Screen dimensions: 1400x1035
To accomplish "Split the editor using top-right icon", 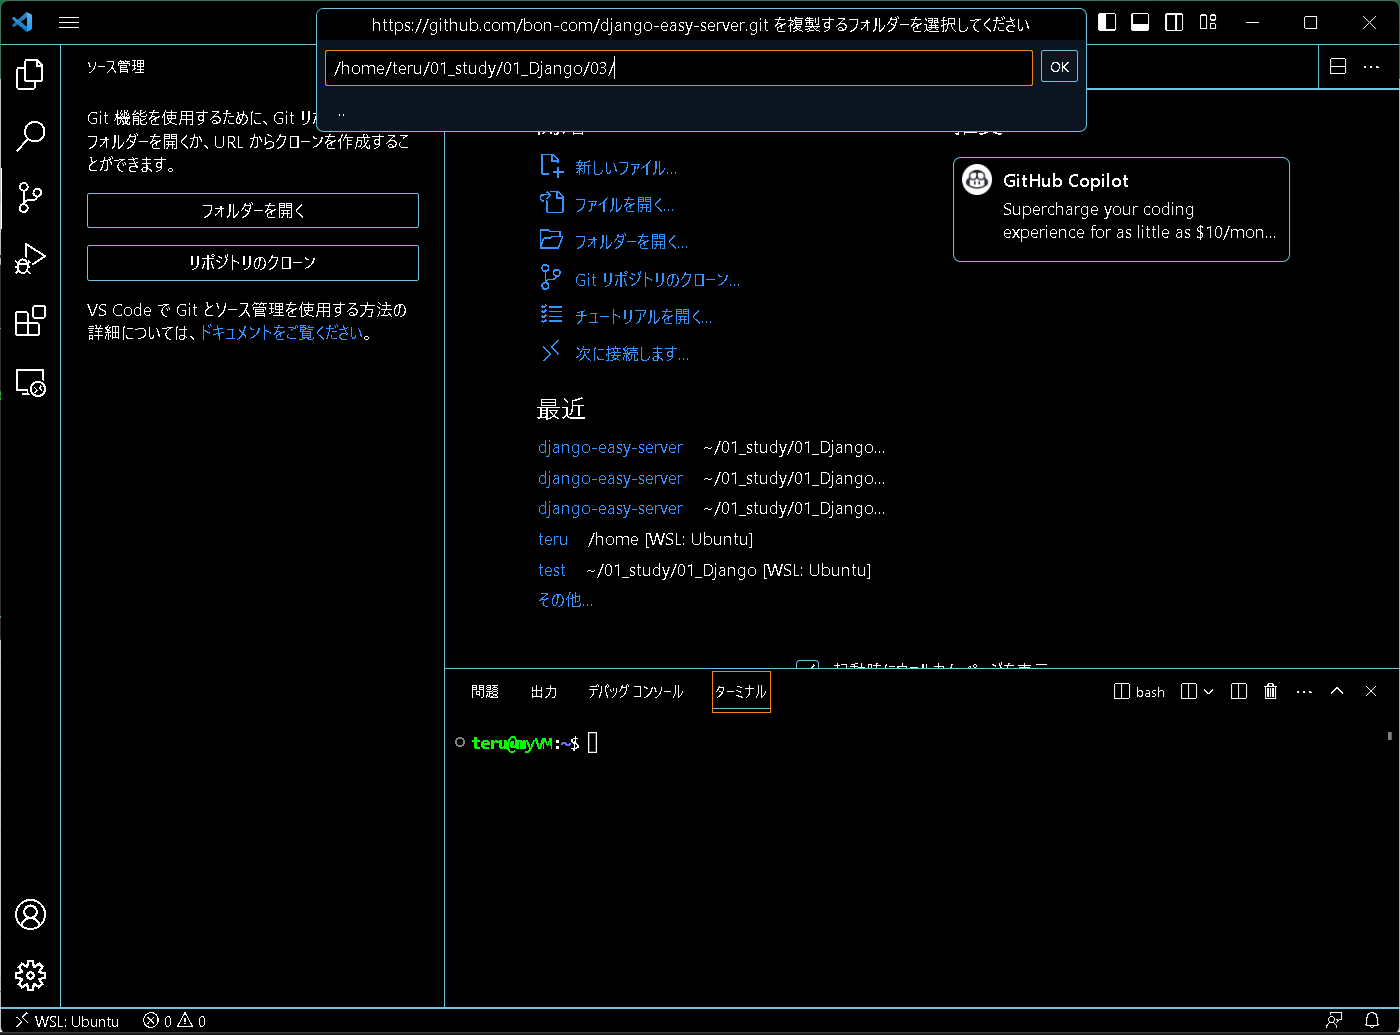I will 1338,67.
